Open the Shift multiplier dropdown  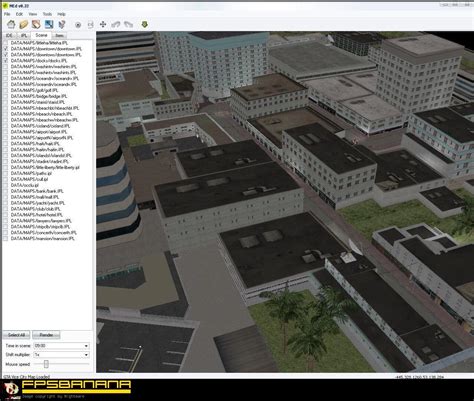tap(61, 355)
